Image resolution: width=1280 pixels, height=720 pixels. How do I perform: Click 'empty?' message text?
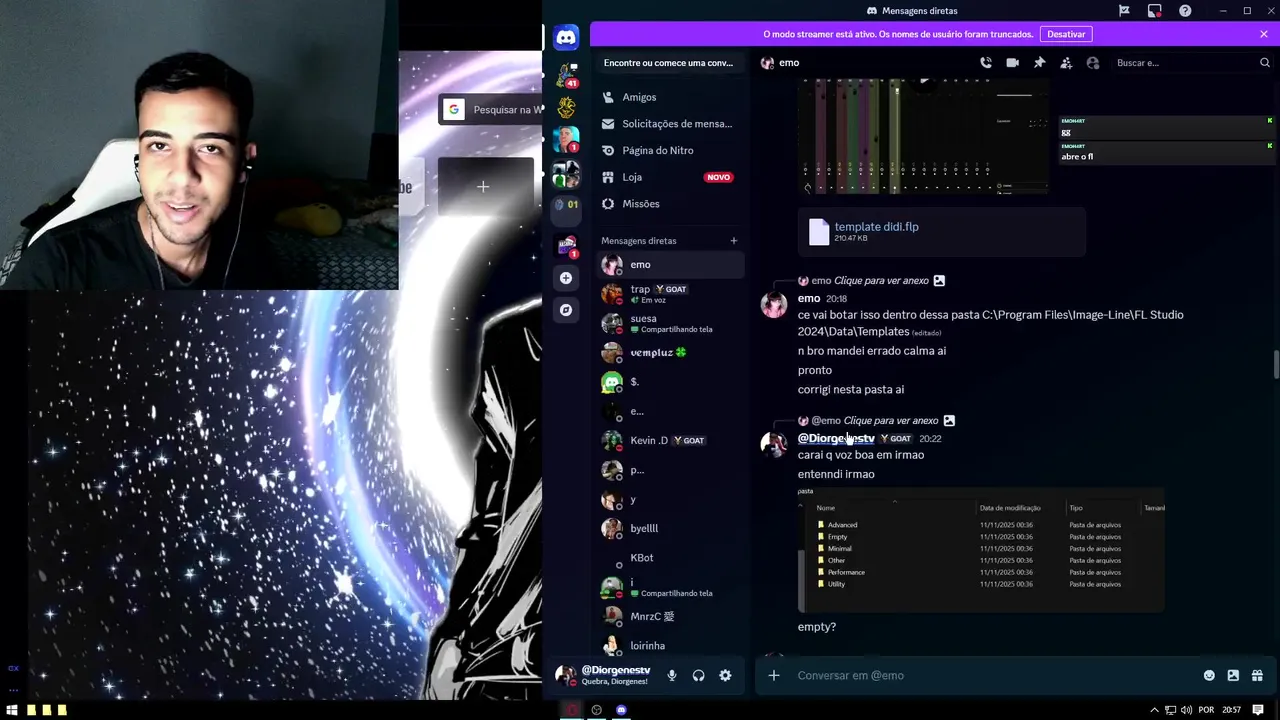[x=817, y=627]
